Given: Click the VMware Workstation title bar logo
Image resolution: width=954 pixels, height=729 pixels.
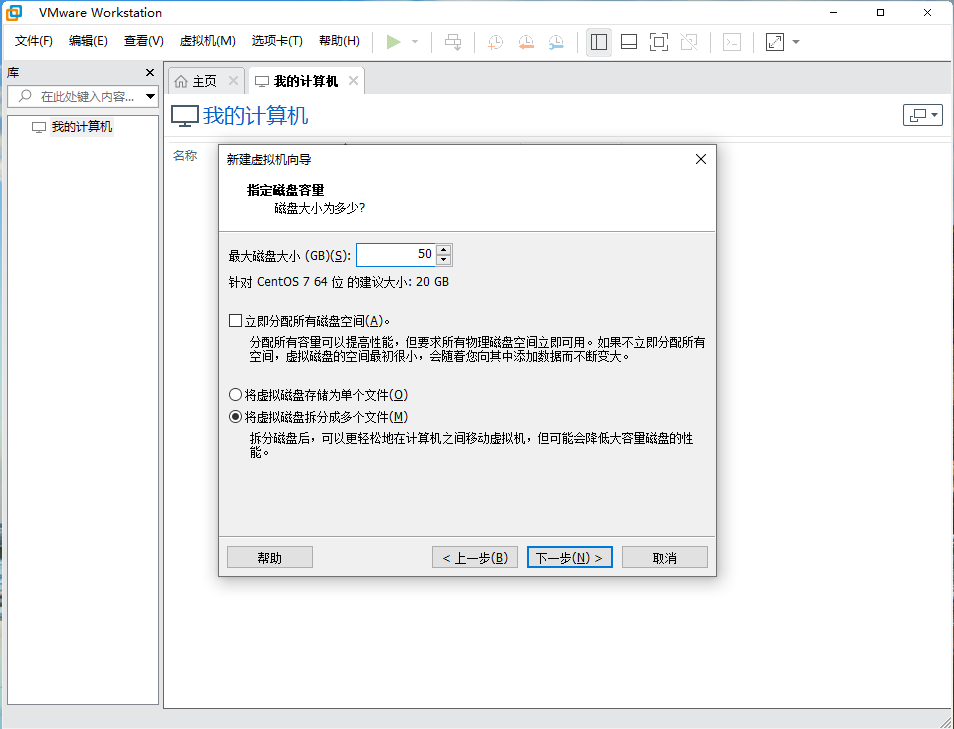Looking at the screenshot, I should [14, 12].
